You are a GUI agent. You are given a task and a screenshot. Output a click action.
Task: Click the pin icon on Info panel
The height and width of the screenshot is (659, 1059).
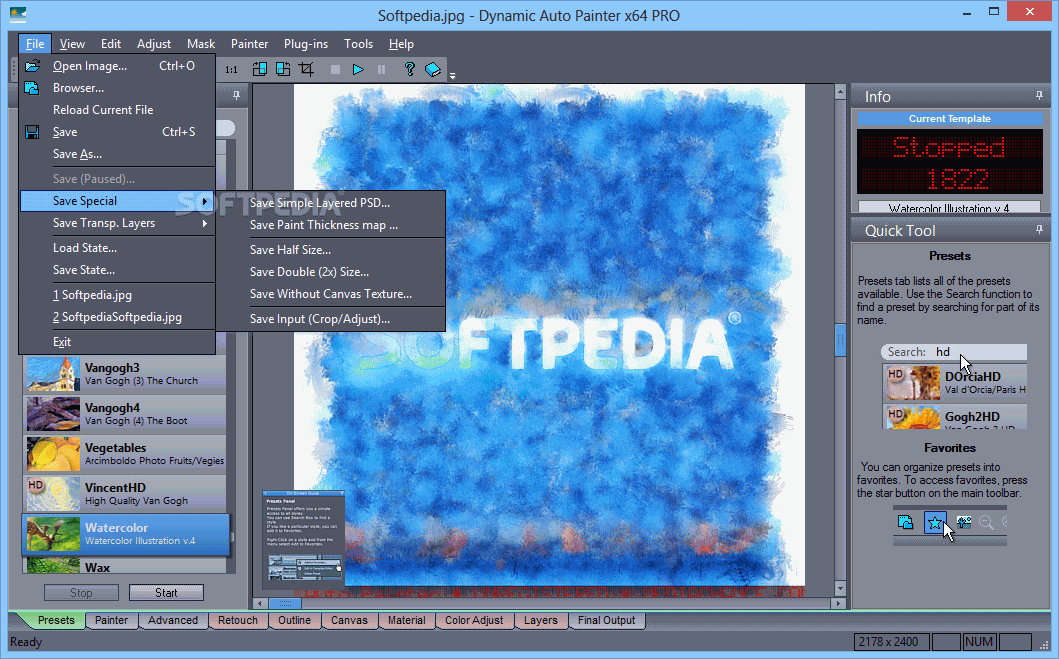1039,96
